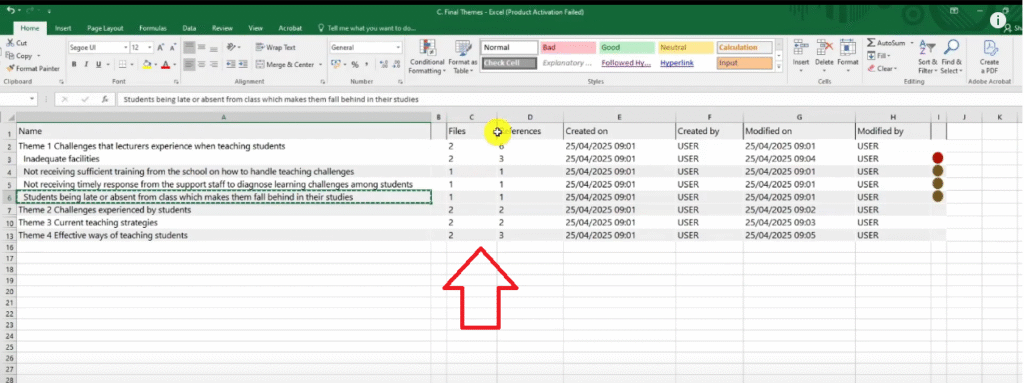Open Format as Table gallery
Screen dimensions: 1024x383
[463, 56]
